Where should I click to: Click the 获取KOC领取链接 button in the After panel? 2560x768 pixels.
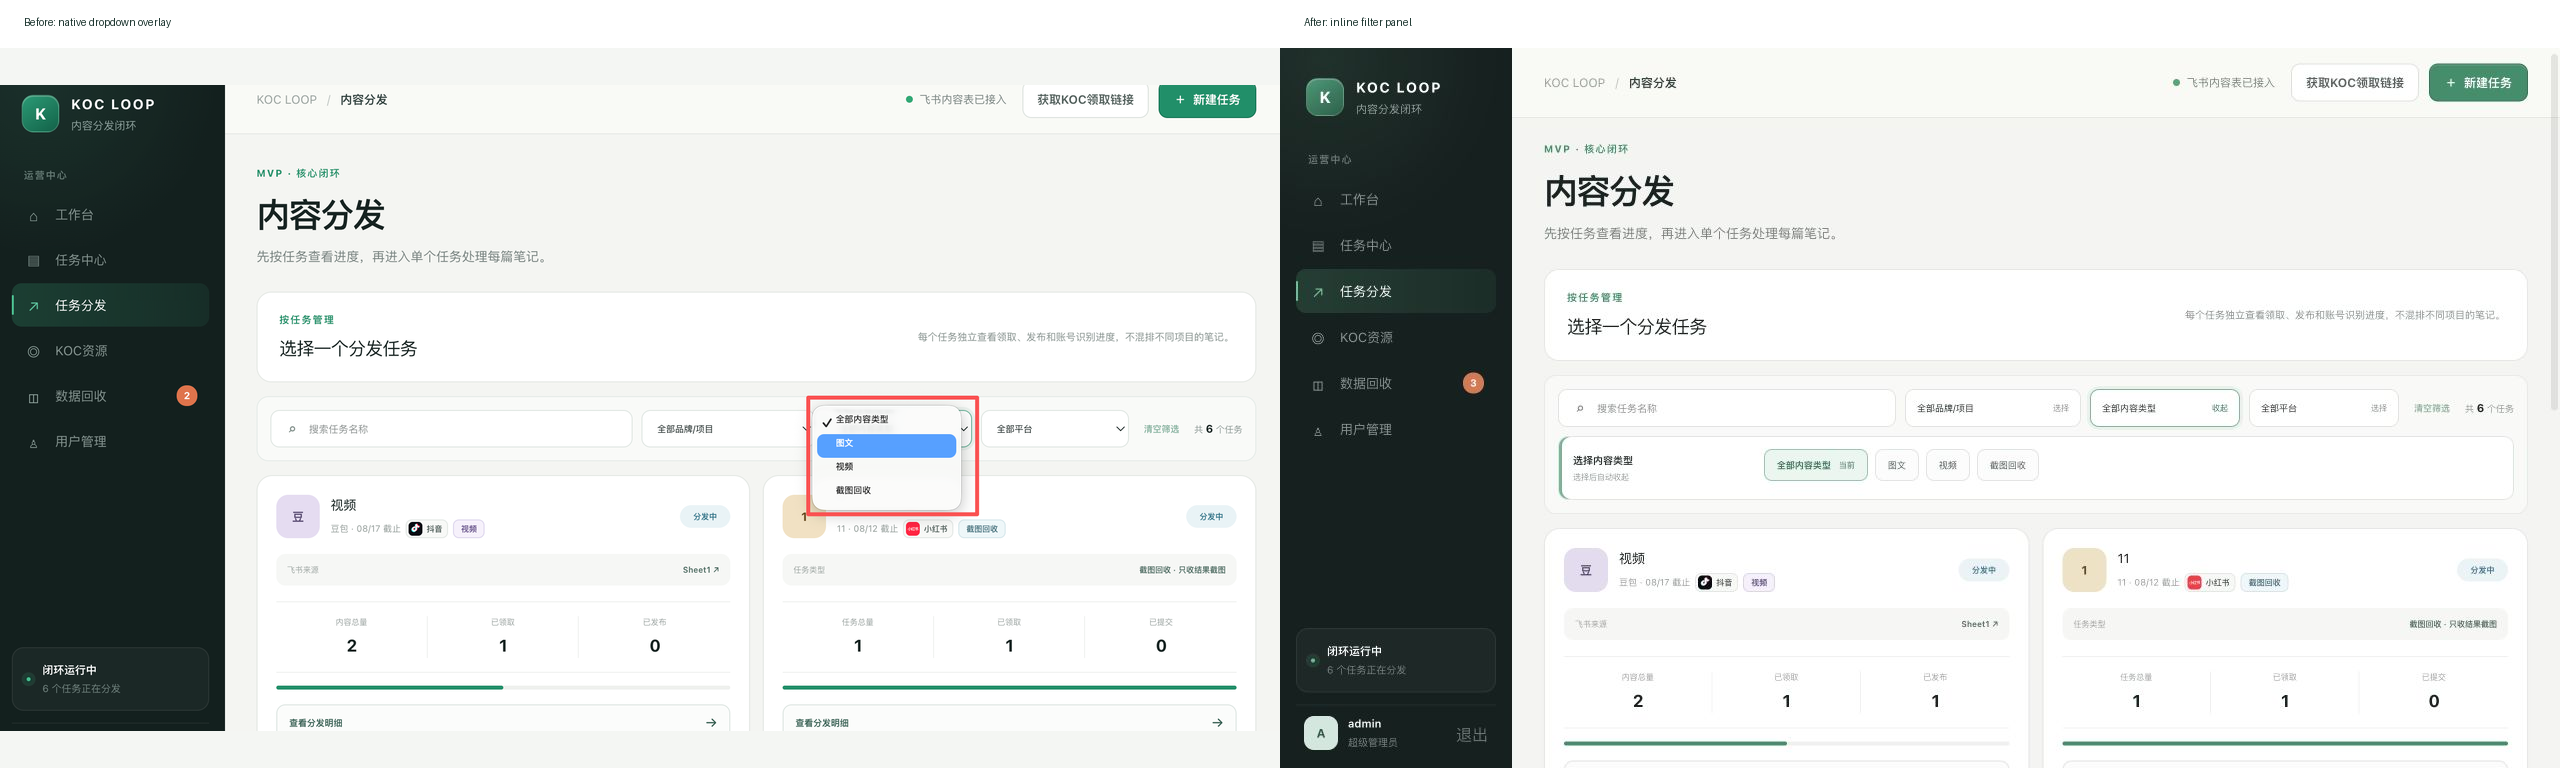click(x=2354, y=83)
